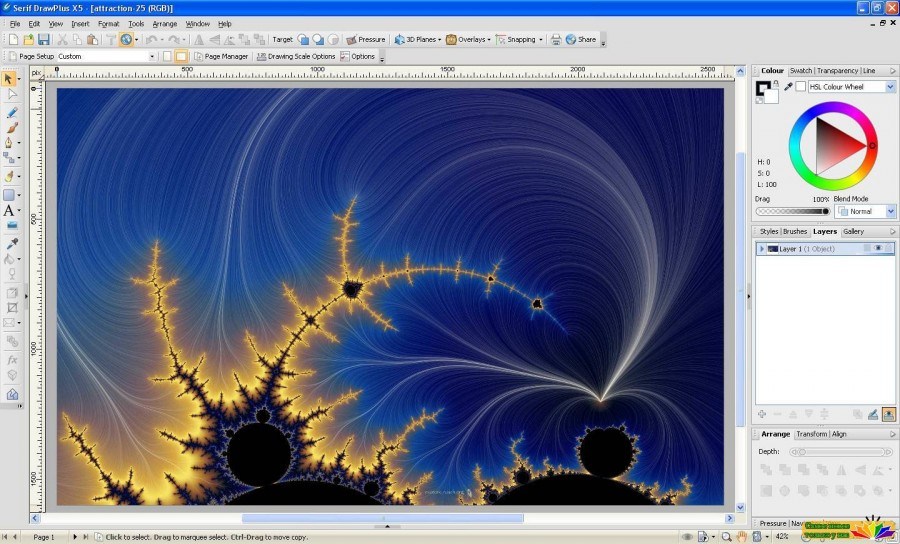Toggle Snapping on the toolbar
Image resolution: width=900 pixels, height=544 pixels.
[519, 40]
